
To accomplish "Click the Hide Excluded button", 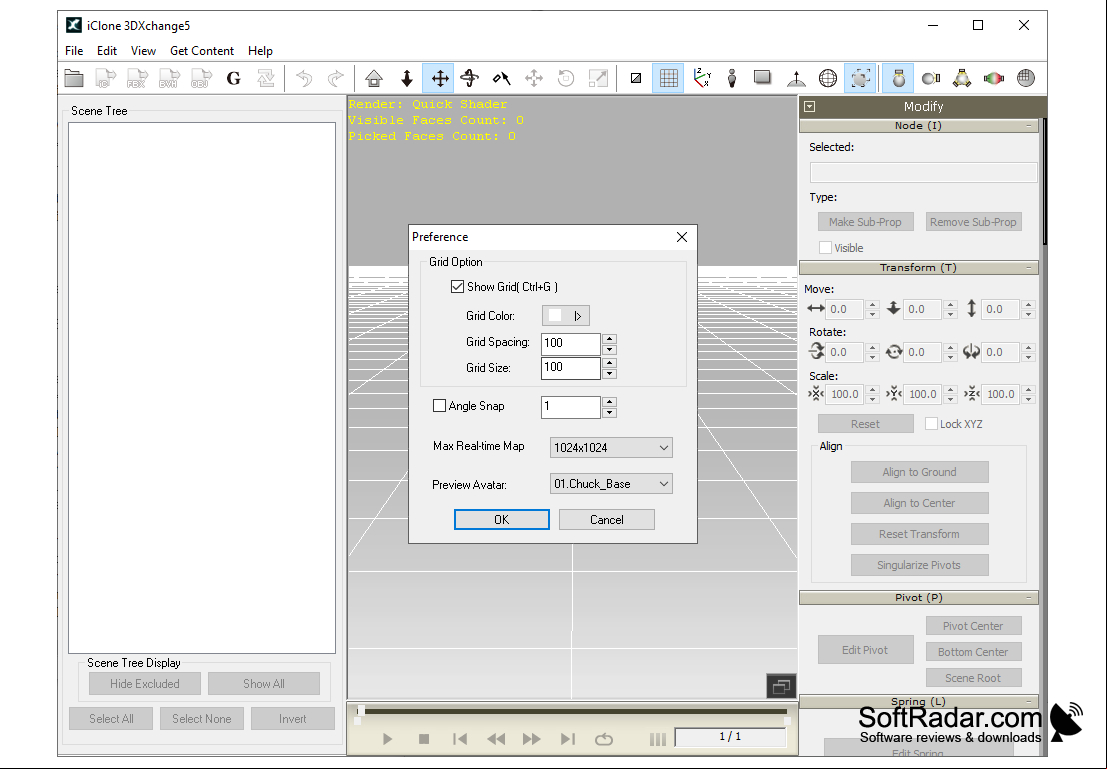I will coord(145,684).
